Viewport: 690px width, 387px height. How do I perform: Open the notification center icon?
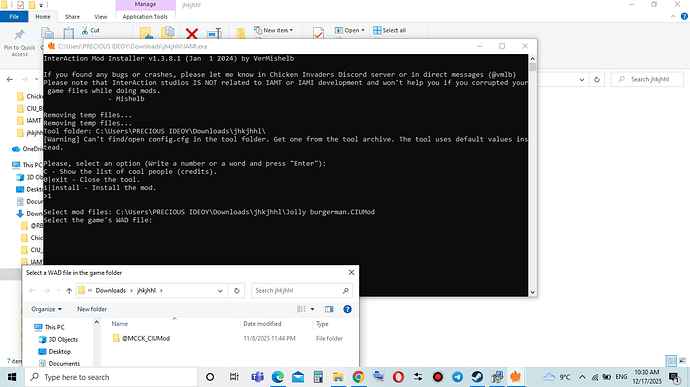(674, 377)
